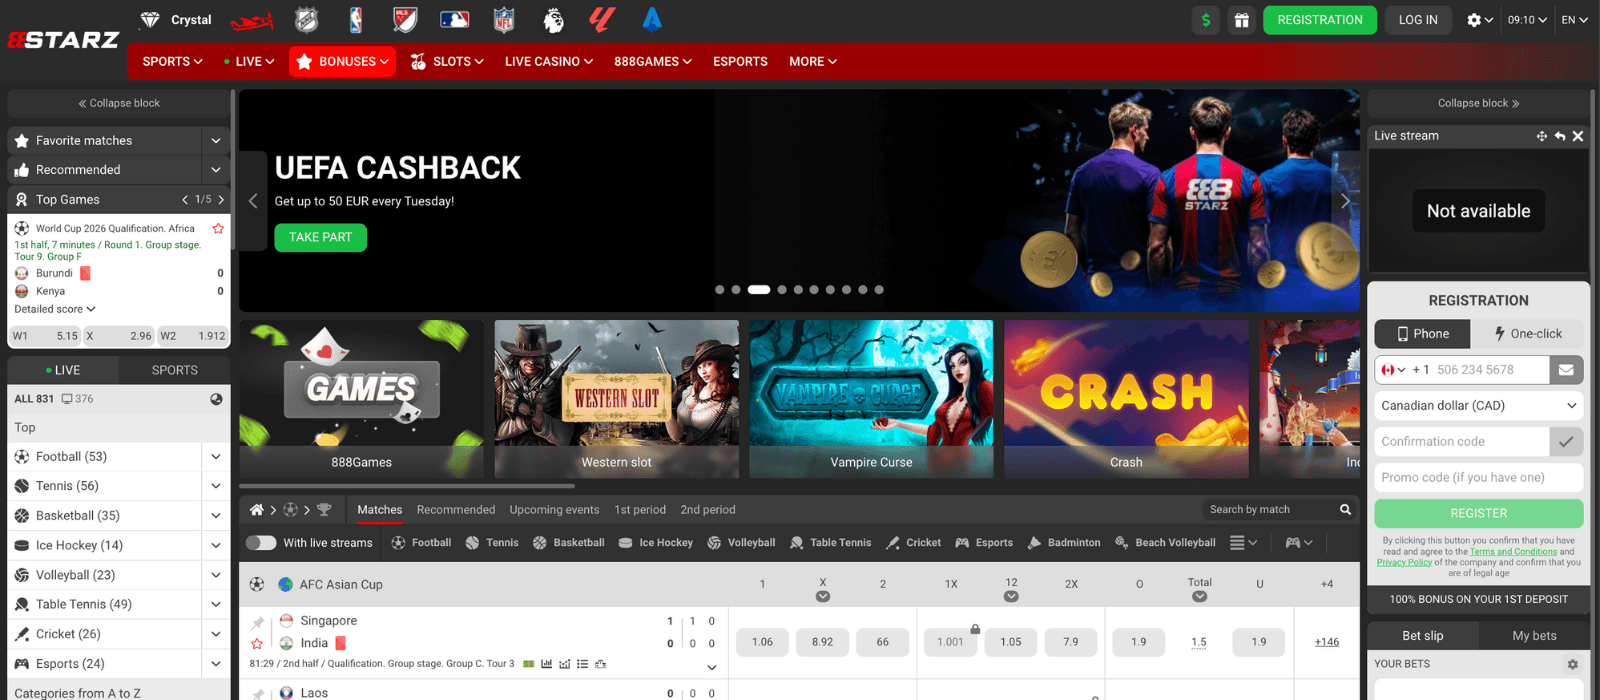Viewport: 1600px width, 700px height.
Task: Click the 1.06 odds for Singapore win
Action: [x=762, y=643]
